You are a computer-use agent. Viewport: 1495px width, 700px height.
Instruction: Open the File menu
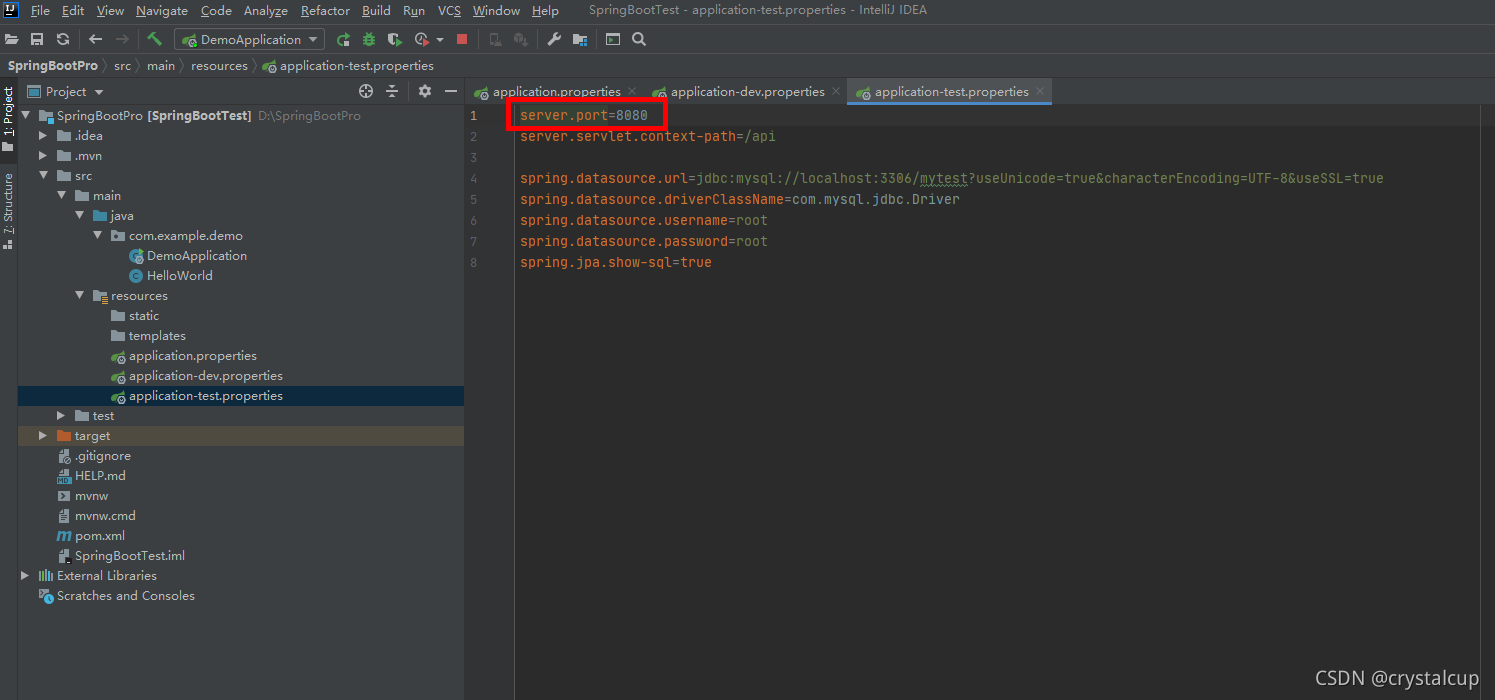40,11
